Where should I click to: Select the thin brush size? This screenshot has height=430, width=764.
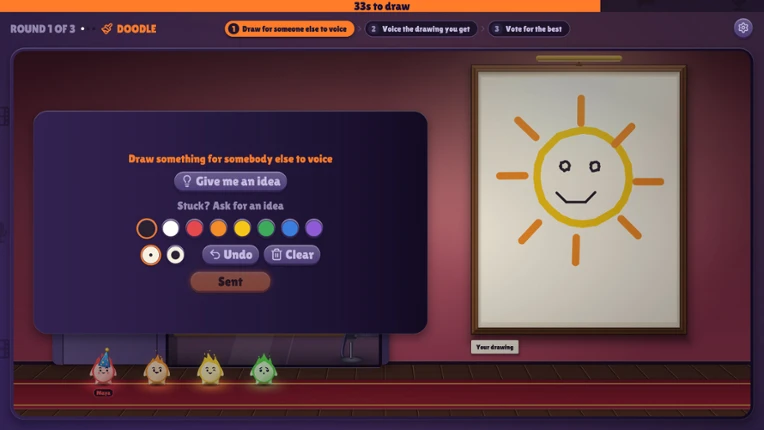point(151,255)
